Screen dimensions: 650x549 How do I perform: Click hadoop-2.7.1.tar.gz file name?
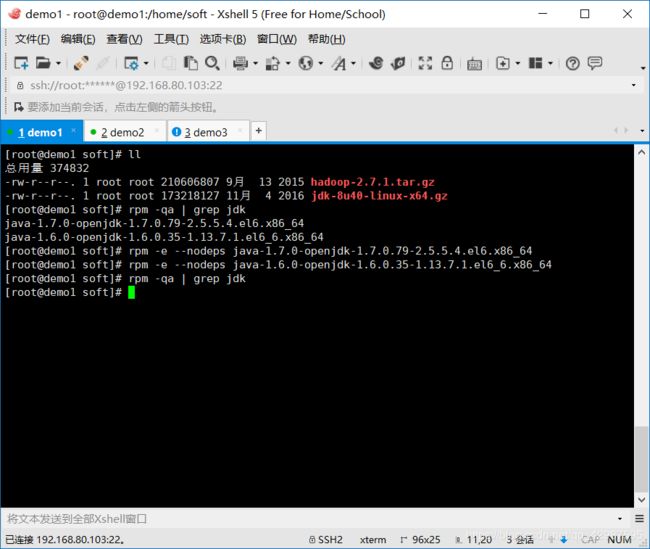pos(372,182)
